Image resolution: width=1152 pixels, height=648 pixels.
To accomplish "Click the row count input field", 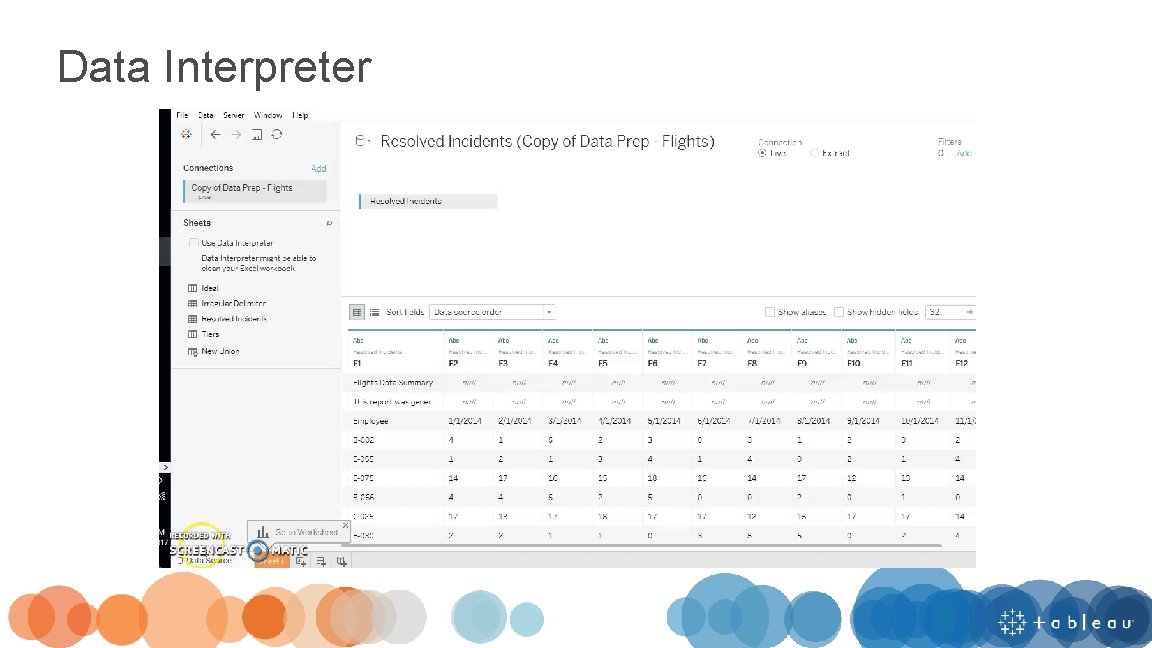I will [944, 312].
